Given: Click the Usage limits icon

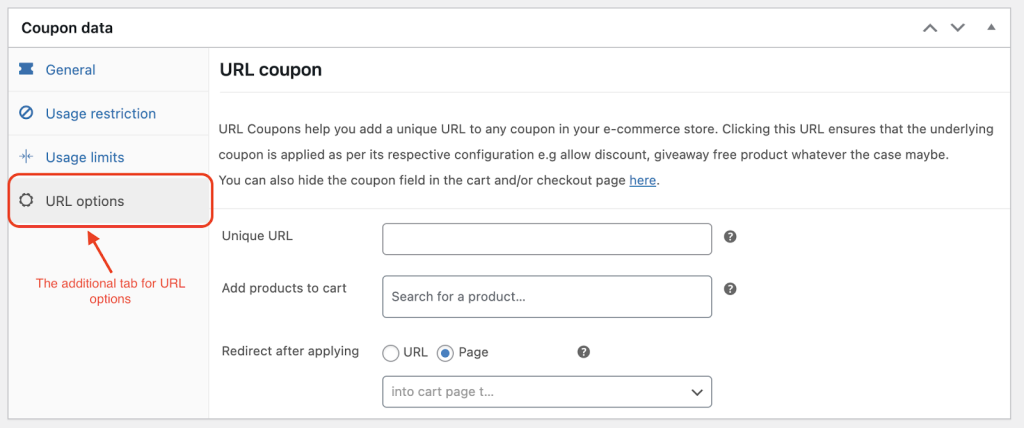Looking at the screenshot, I should point(26,157).
